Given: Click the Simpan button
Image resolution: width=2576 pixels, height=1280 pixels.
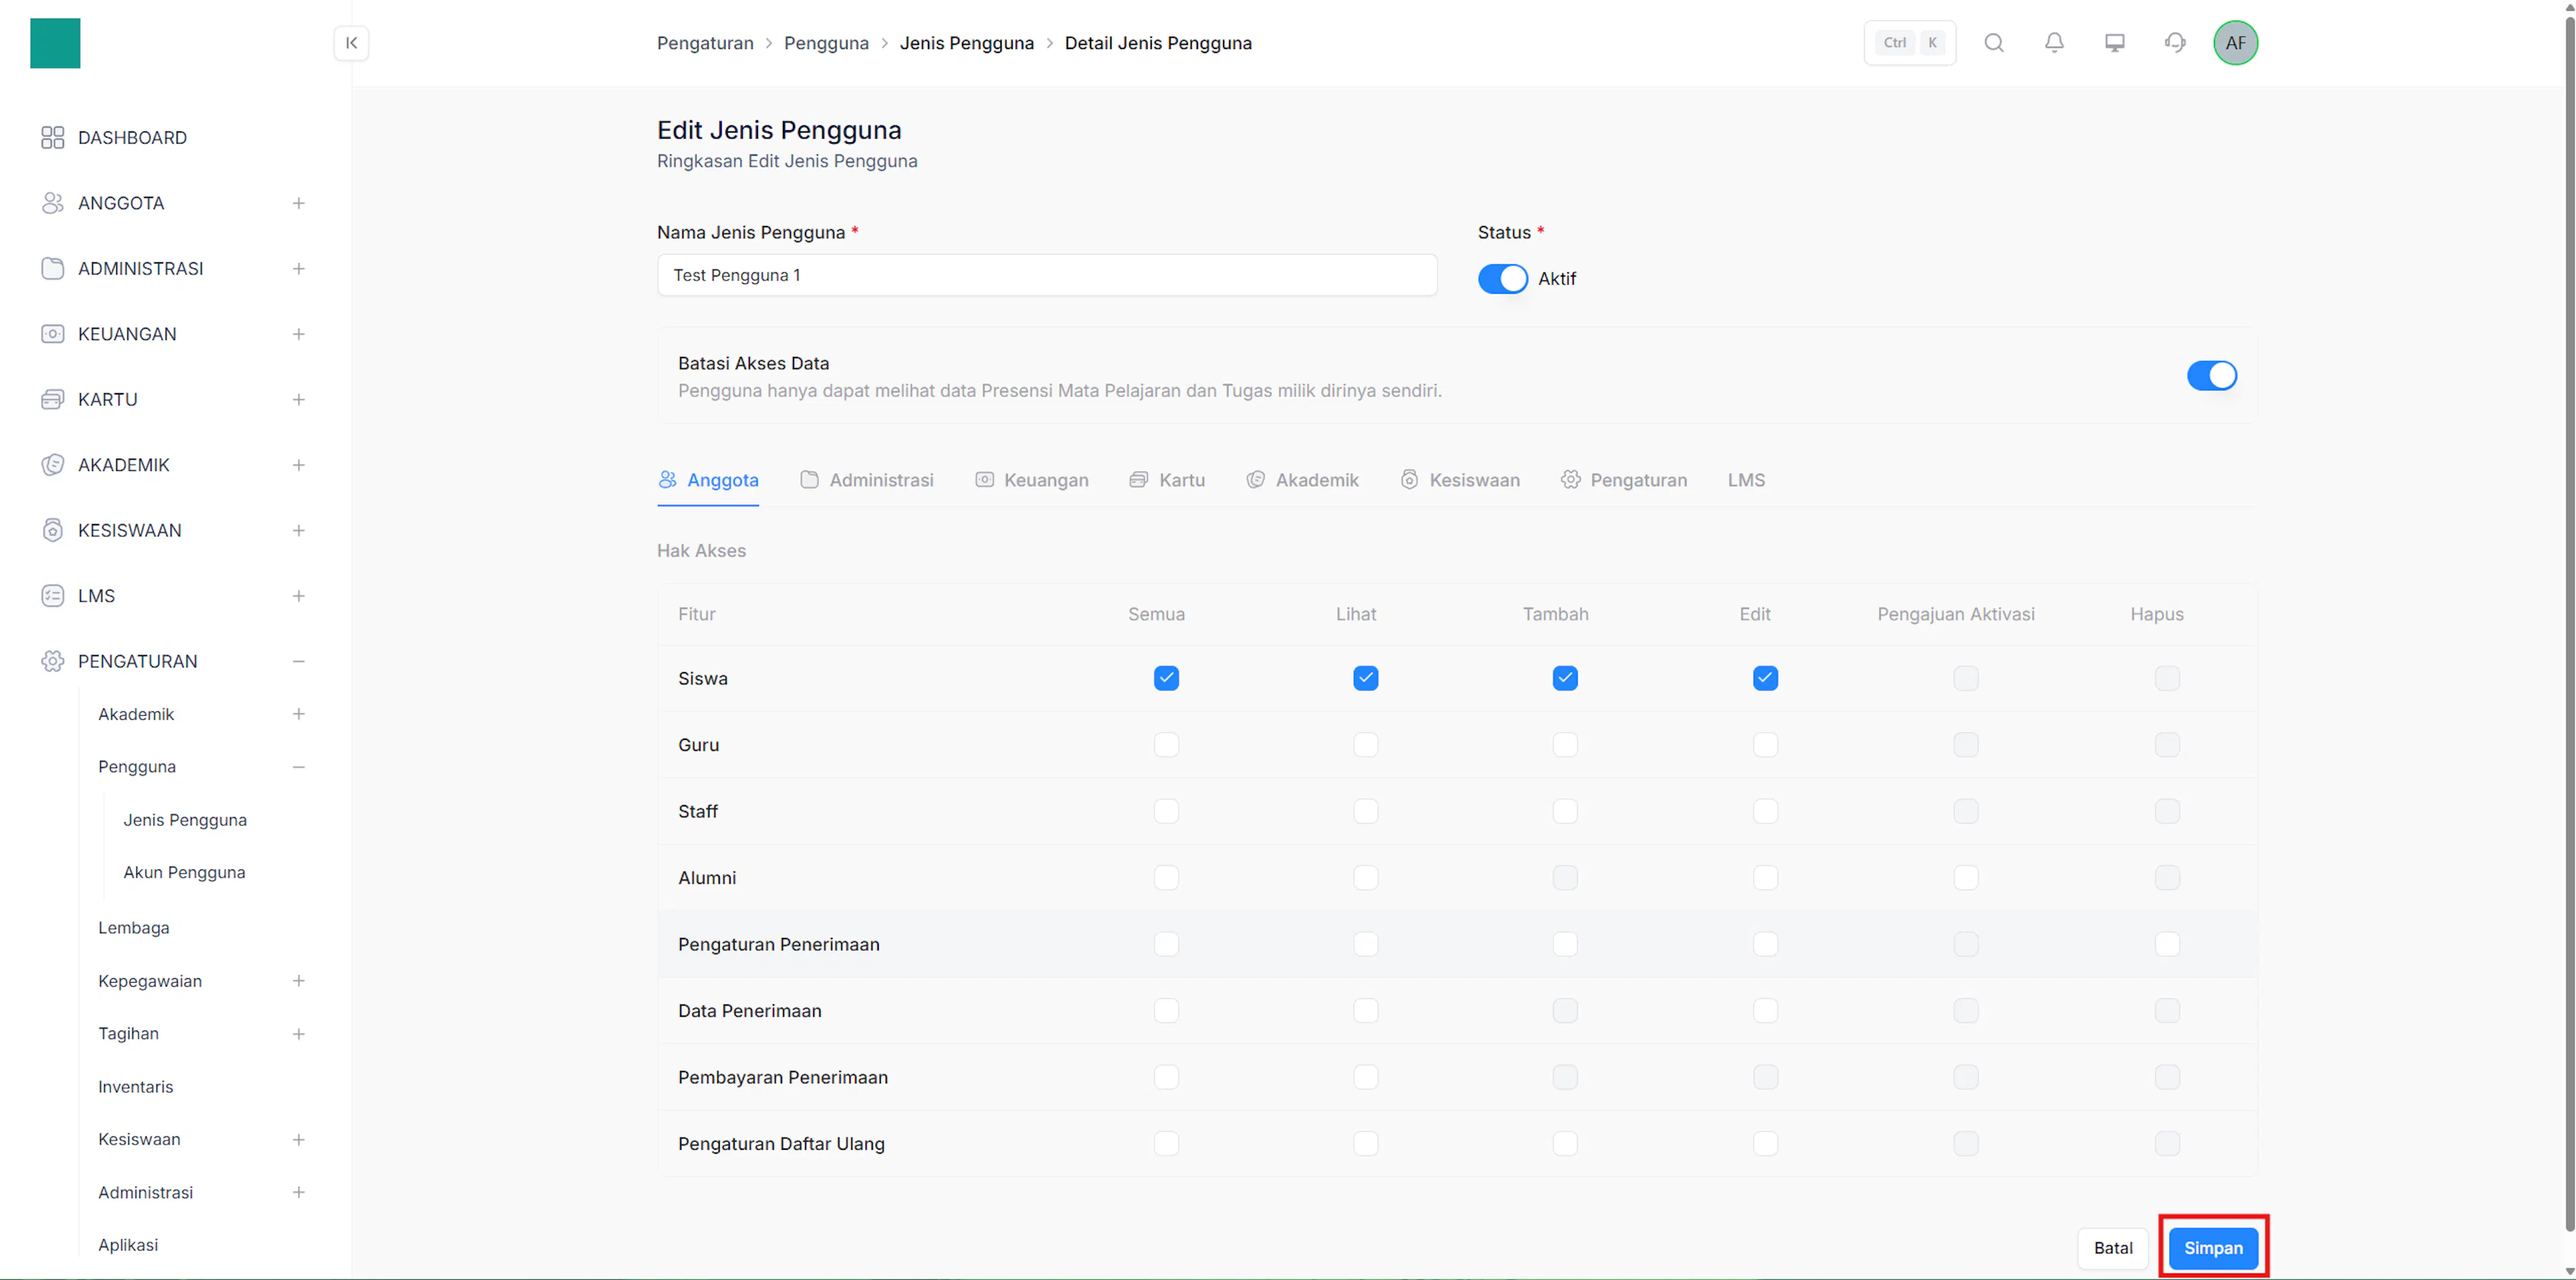Looking at the screenshot, I should 2212,1248.
